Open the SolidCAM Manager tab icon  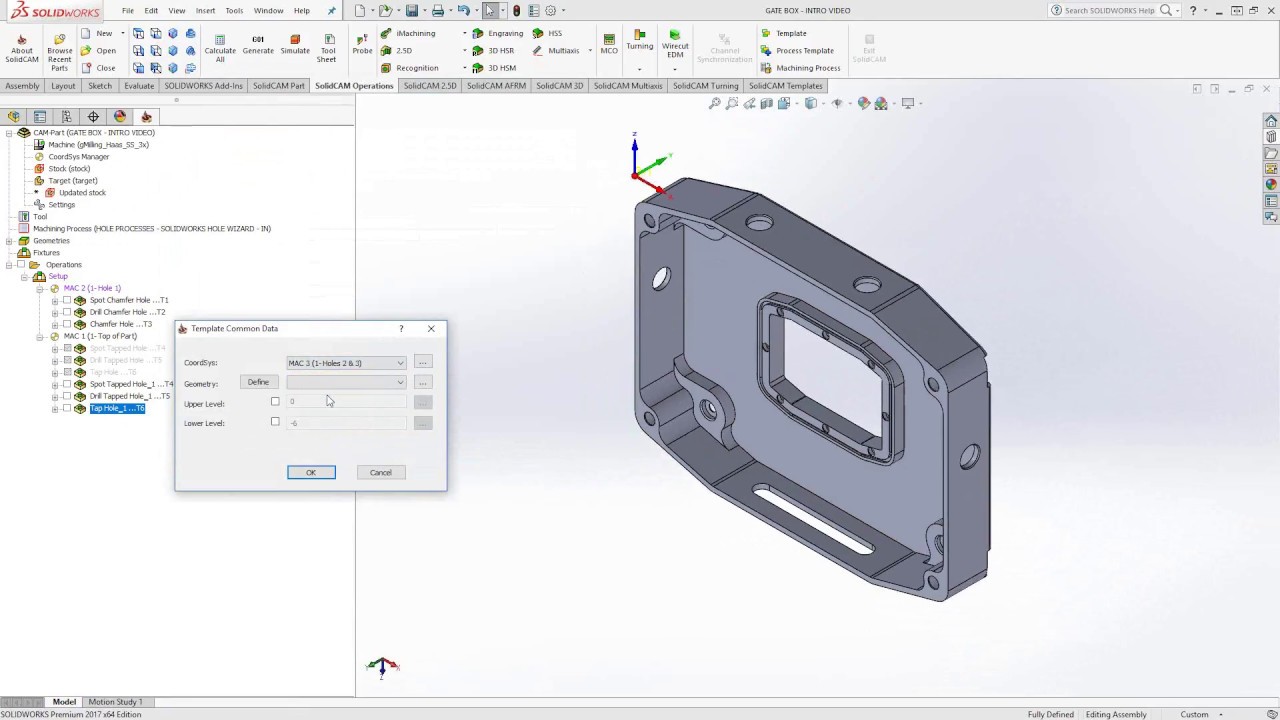pyautogui.click(x=146, y=117)
